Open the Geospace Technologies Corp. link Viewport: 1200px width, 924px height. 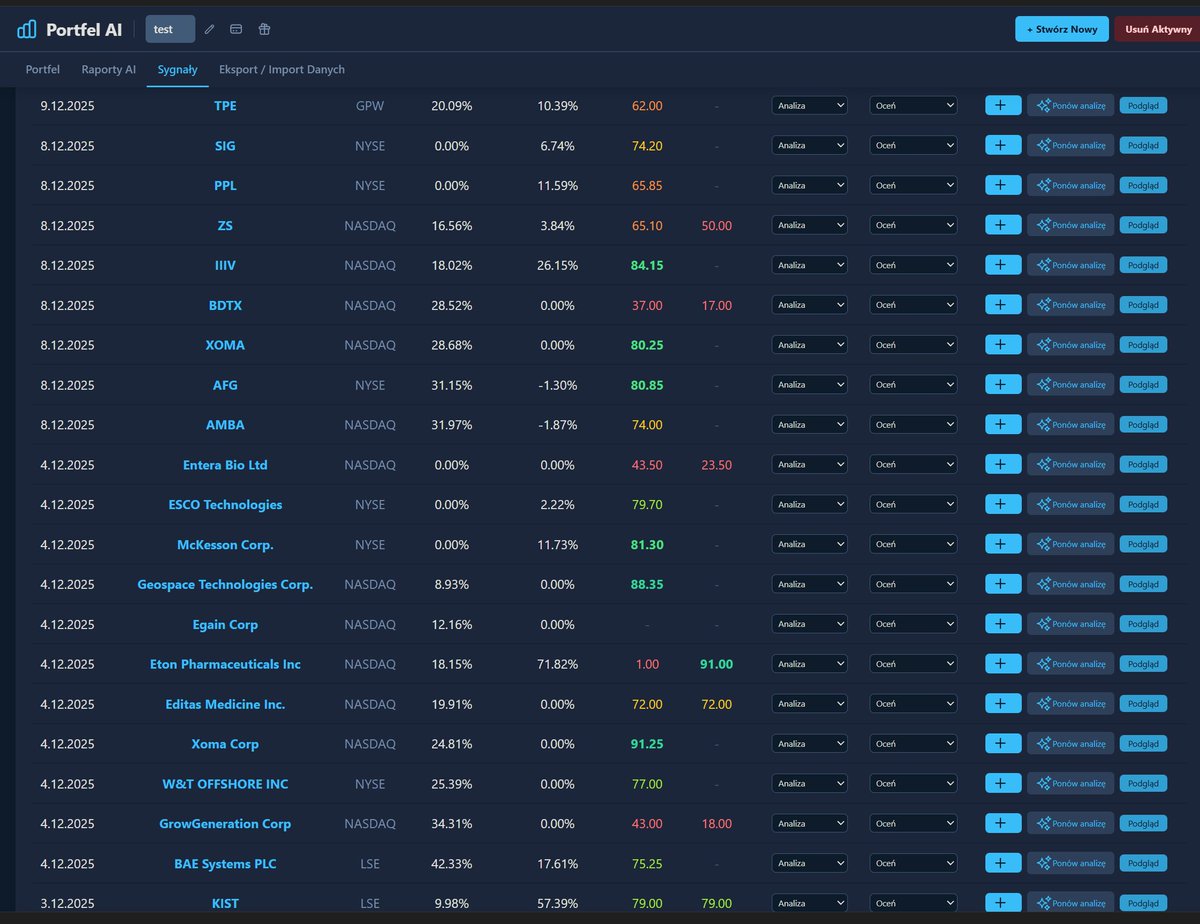tap(225, 584)
